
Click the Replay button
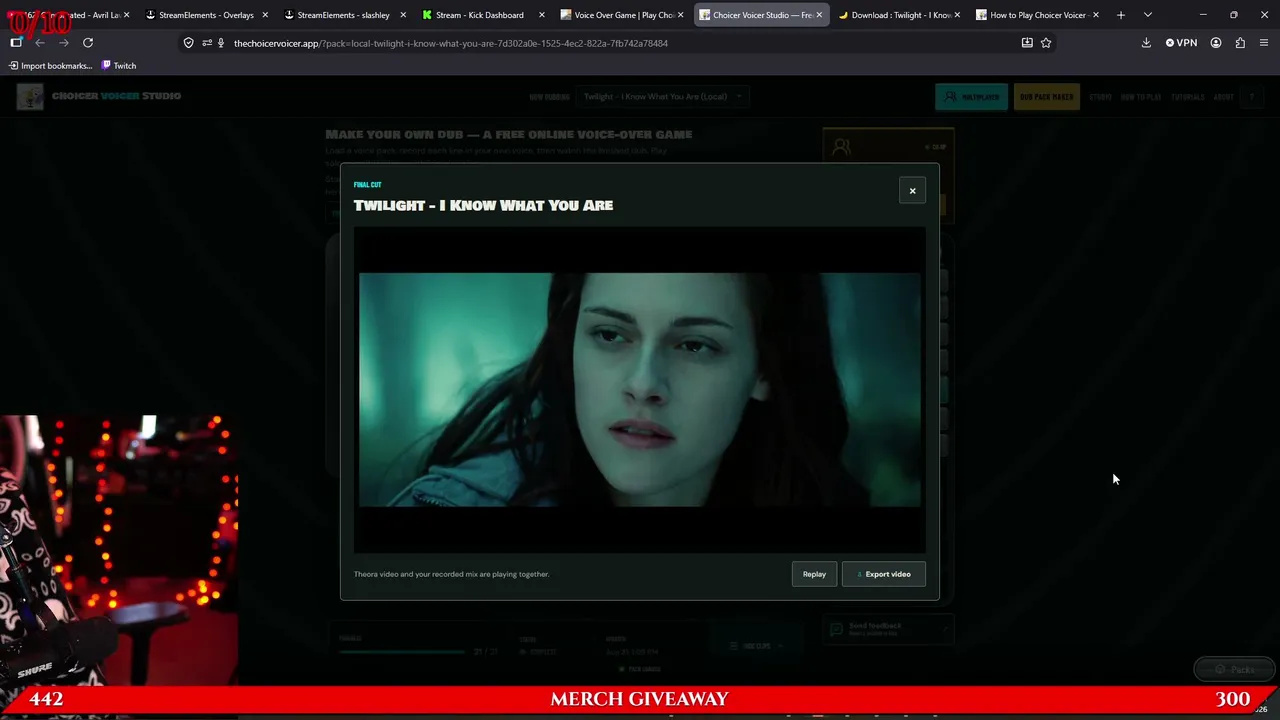tap(814, 574)
